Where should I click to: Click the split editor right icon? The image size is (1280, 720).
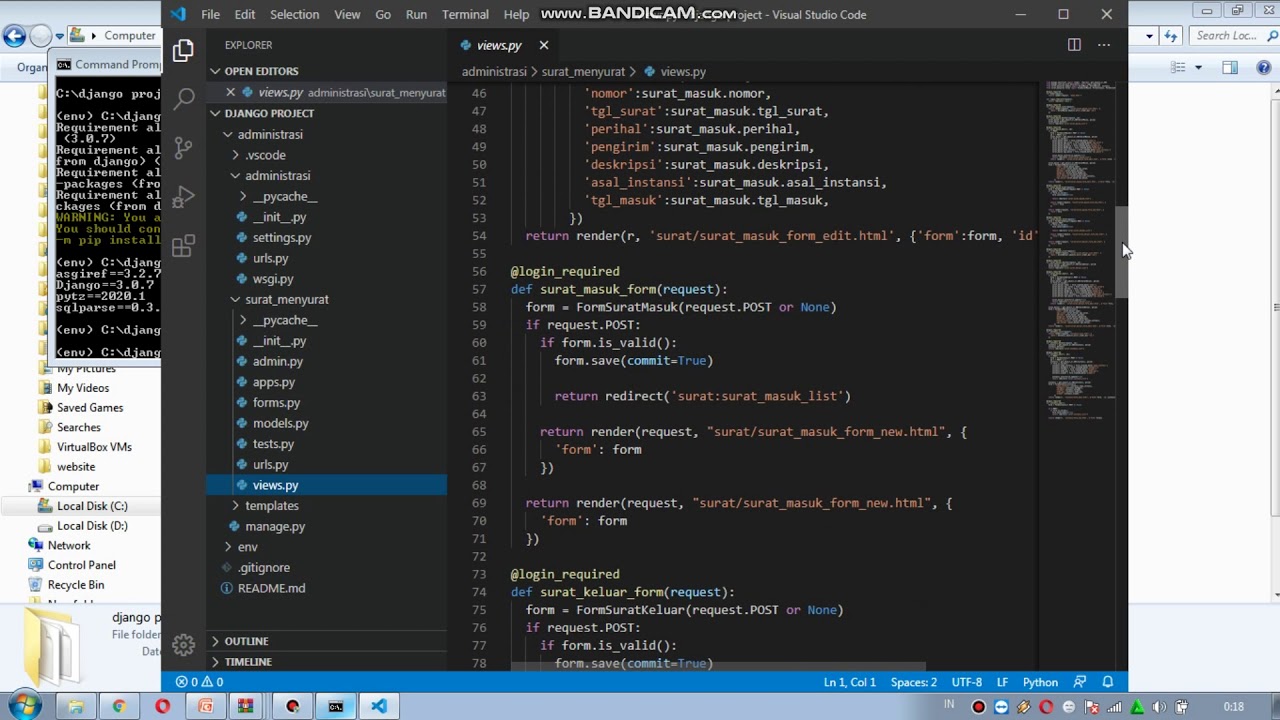pos(1074,45)
